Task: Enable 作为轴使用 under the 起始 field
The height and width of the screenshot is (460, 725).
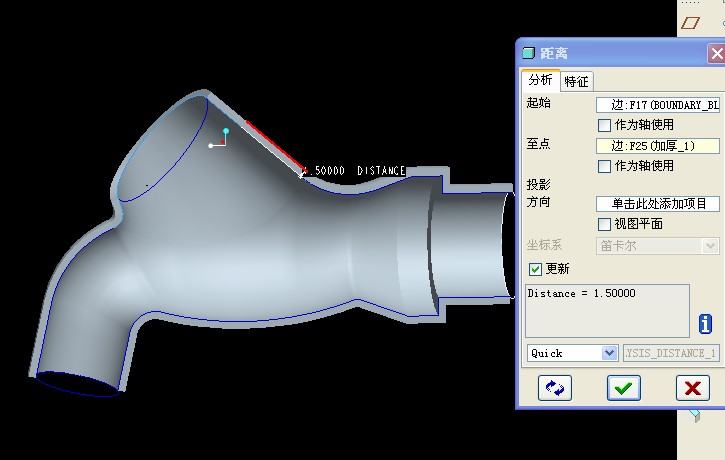Action: tap(604, 125)
